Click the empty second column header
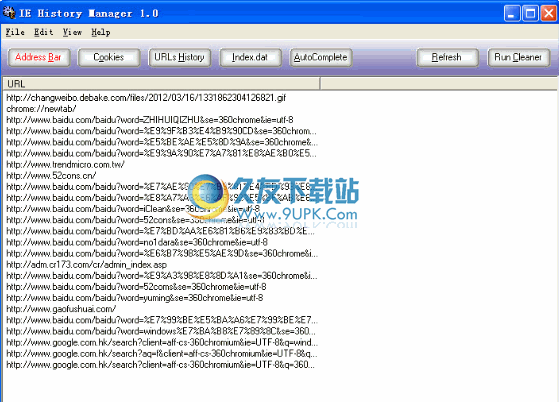The height and width of the screenshot is (402, 559). coord(439,84)
